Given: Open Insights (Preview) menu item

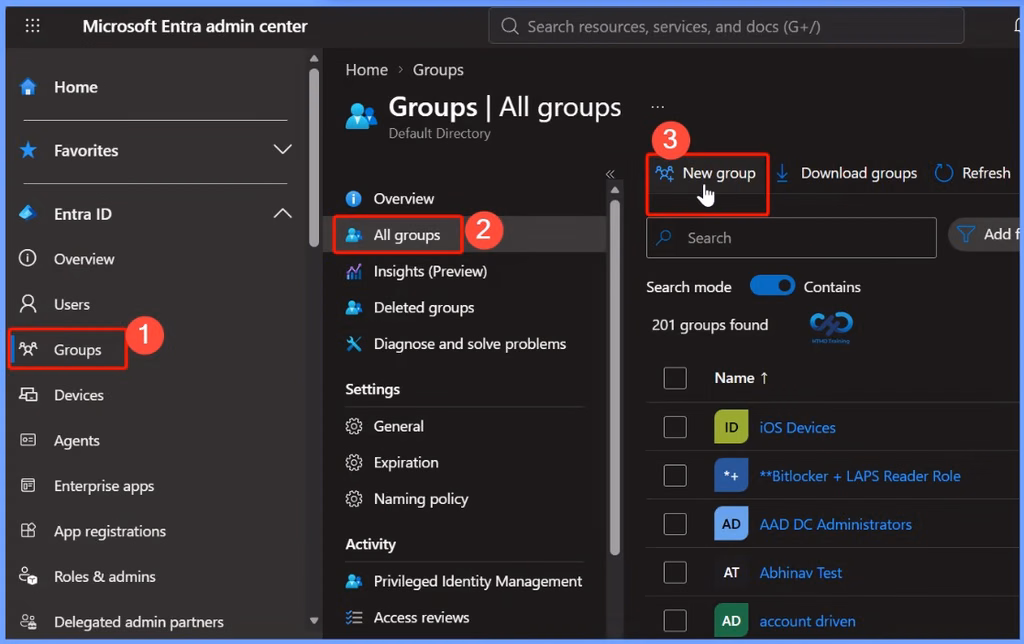Looking at the screenshot, I should [430, 271].
